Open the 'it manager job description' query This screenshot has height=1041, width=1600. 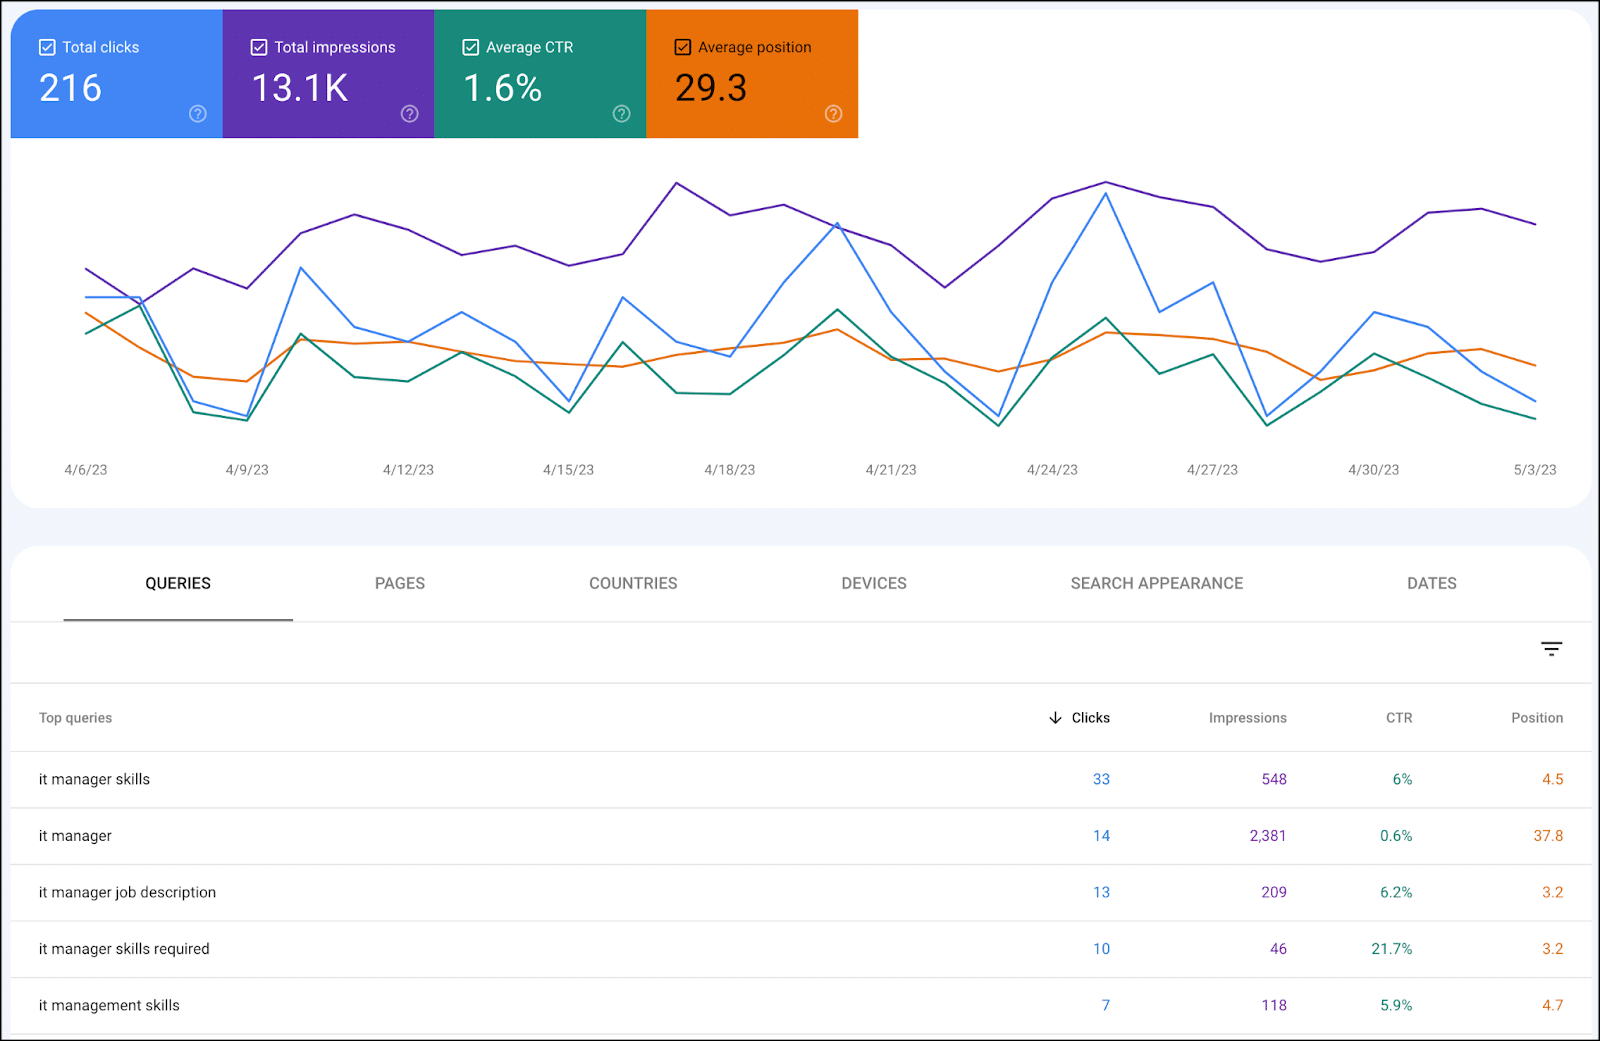pyautogui.click(x=127, y=892)
